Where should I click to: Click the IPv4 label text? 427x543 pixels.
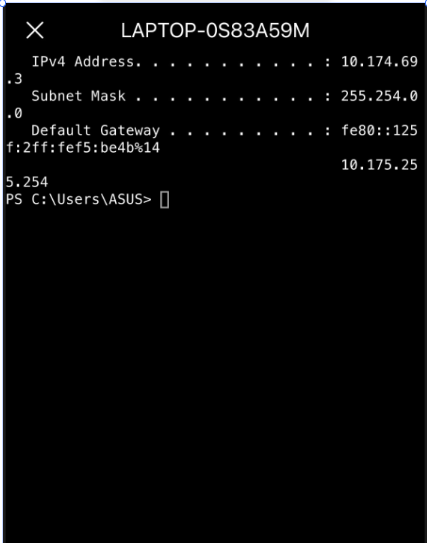(48, 62)
